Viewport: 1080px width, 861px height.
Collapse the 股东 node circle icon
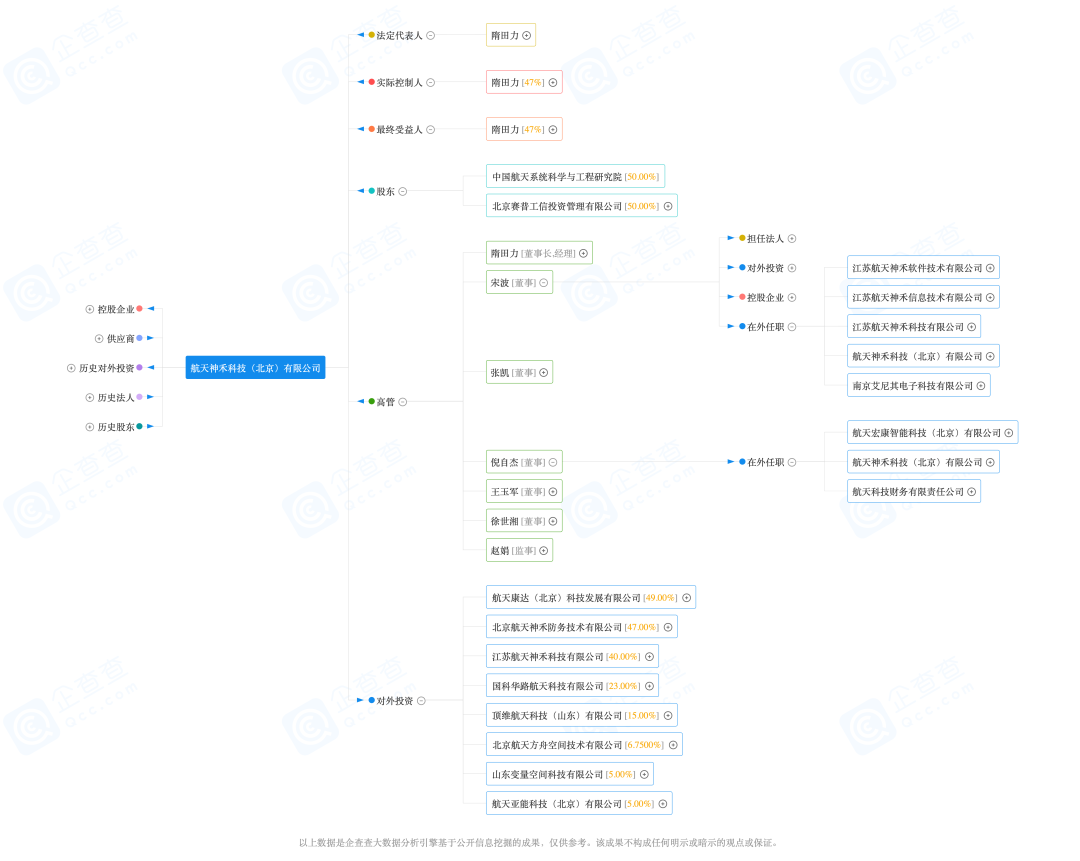pos(403,191)
